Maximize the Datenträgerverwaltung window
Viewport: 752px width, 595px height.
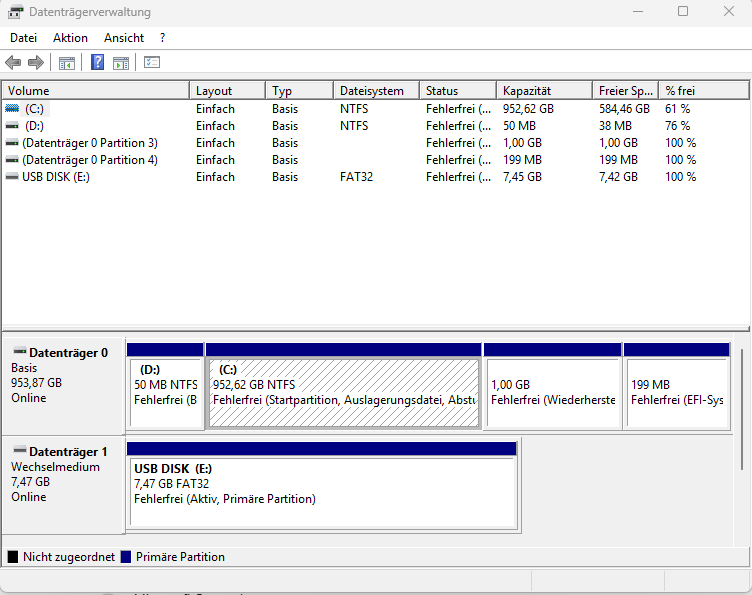[683, 12]
